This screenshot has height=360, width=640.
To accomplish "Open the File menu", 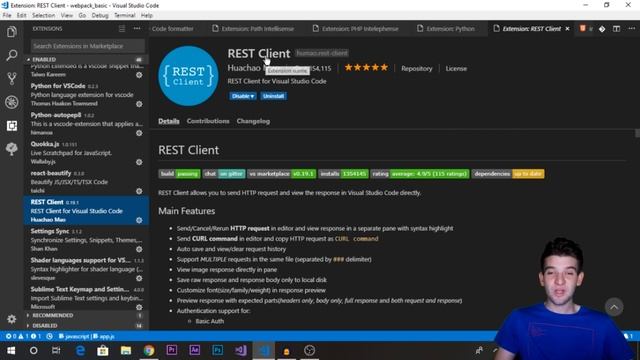I will click(x=7, y=16).
